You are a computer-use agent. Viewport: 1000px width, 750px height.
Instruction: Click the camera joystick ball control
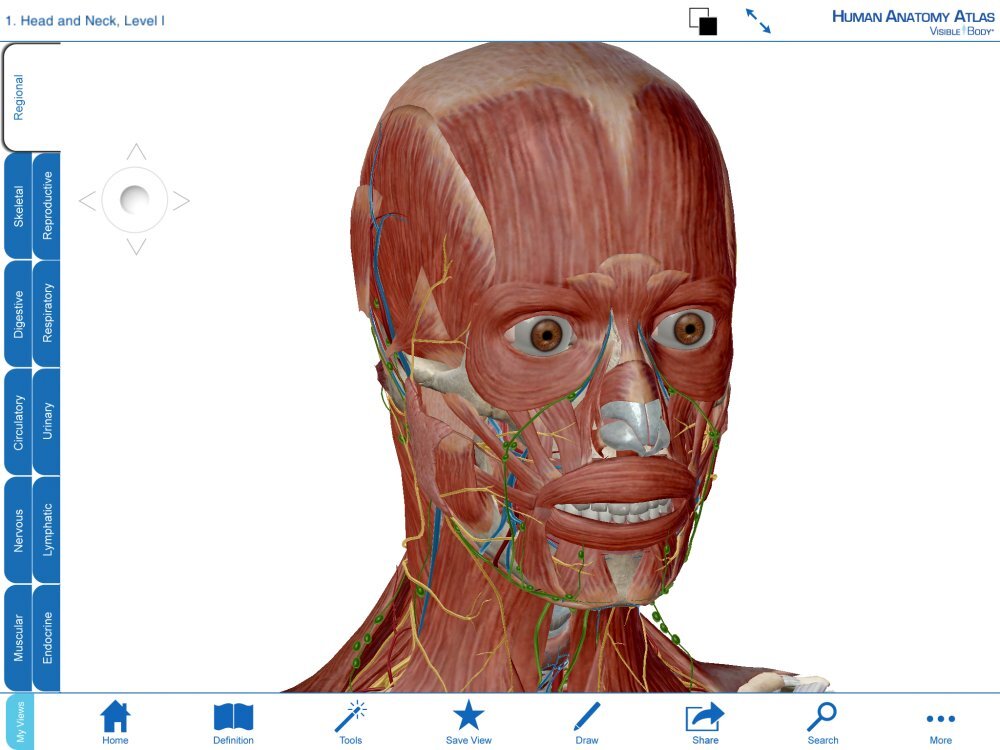click(x=133, y=199)
